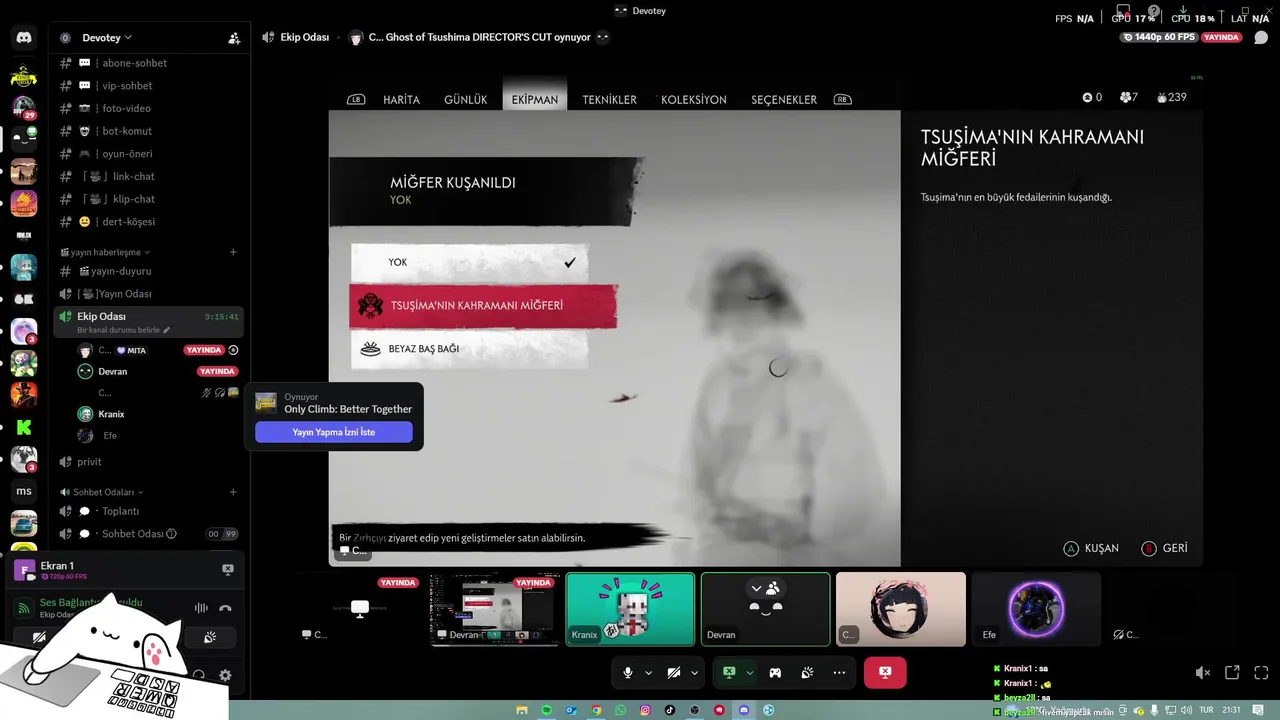Open the privit voice channel
The height and width of the screenshot is (720, 1280).
pyautogui.click(x=149, y=462)
